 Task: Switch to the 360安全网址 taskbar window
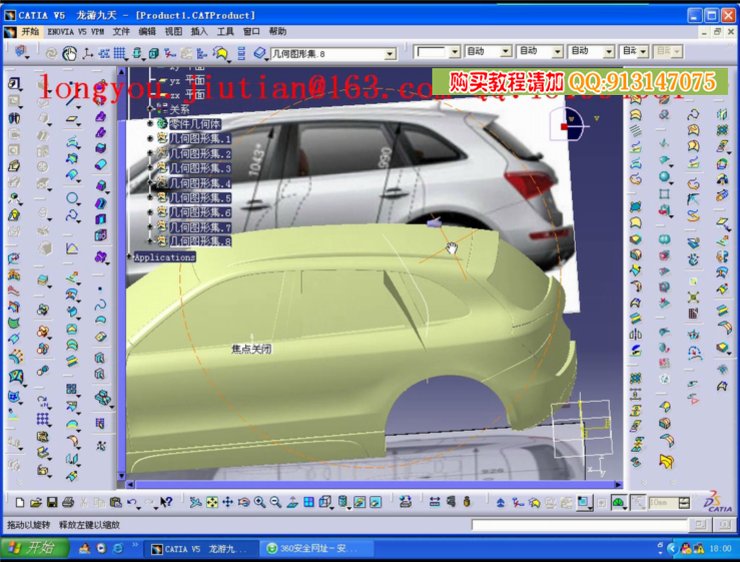point(316,549)
